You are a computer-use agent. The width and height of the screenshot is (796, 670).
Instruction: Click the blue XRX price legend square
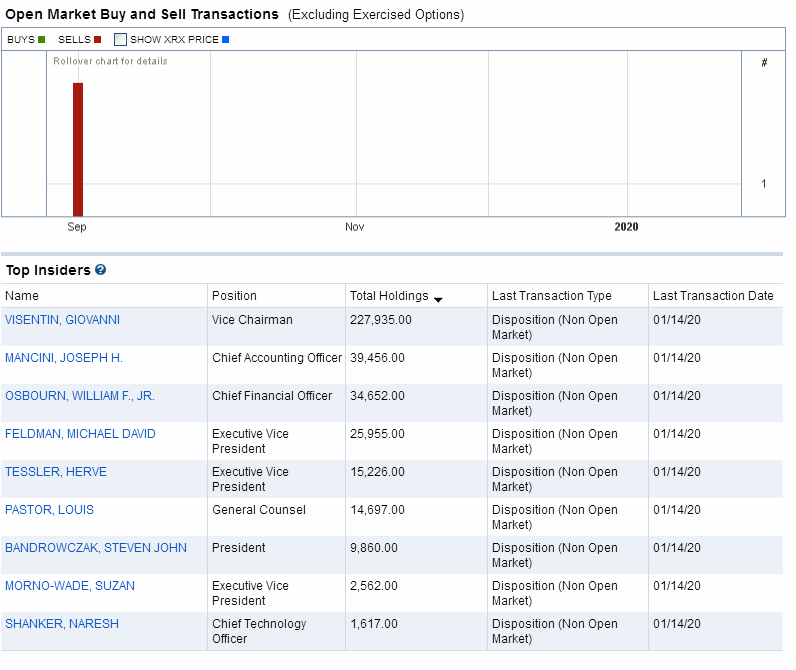(x=225, y=40)
